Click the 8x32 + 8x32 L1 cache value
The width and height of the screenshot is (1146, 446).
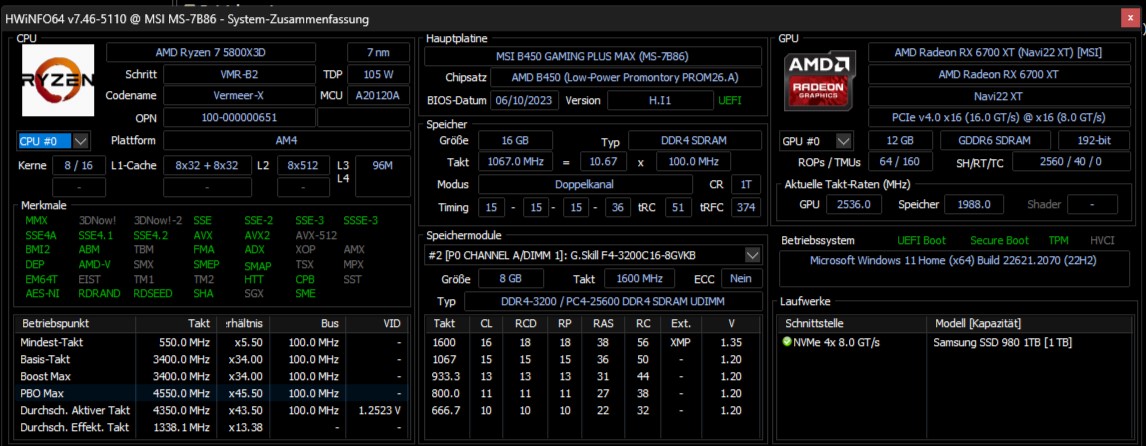[207, 166]
